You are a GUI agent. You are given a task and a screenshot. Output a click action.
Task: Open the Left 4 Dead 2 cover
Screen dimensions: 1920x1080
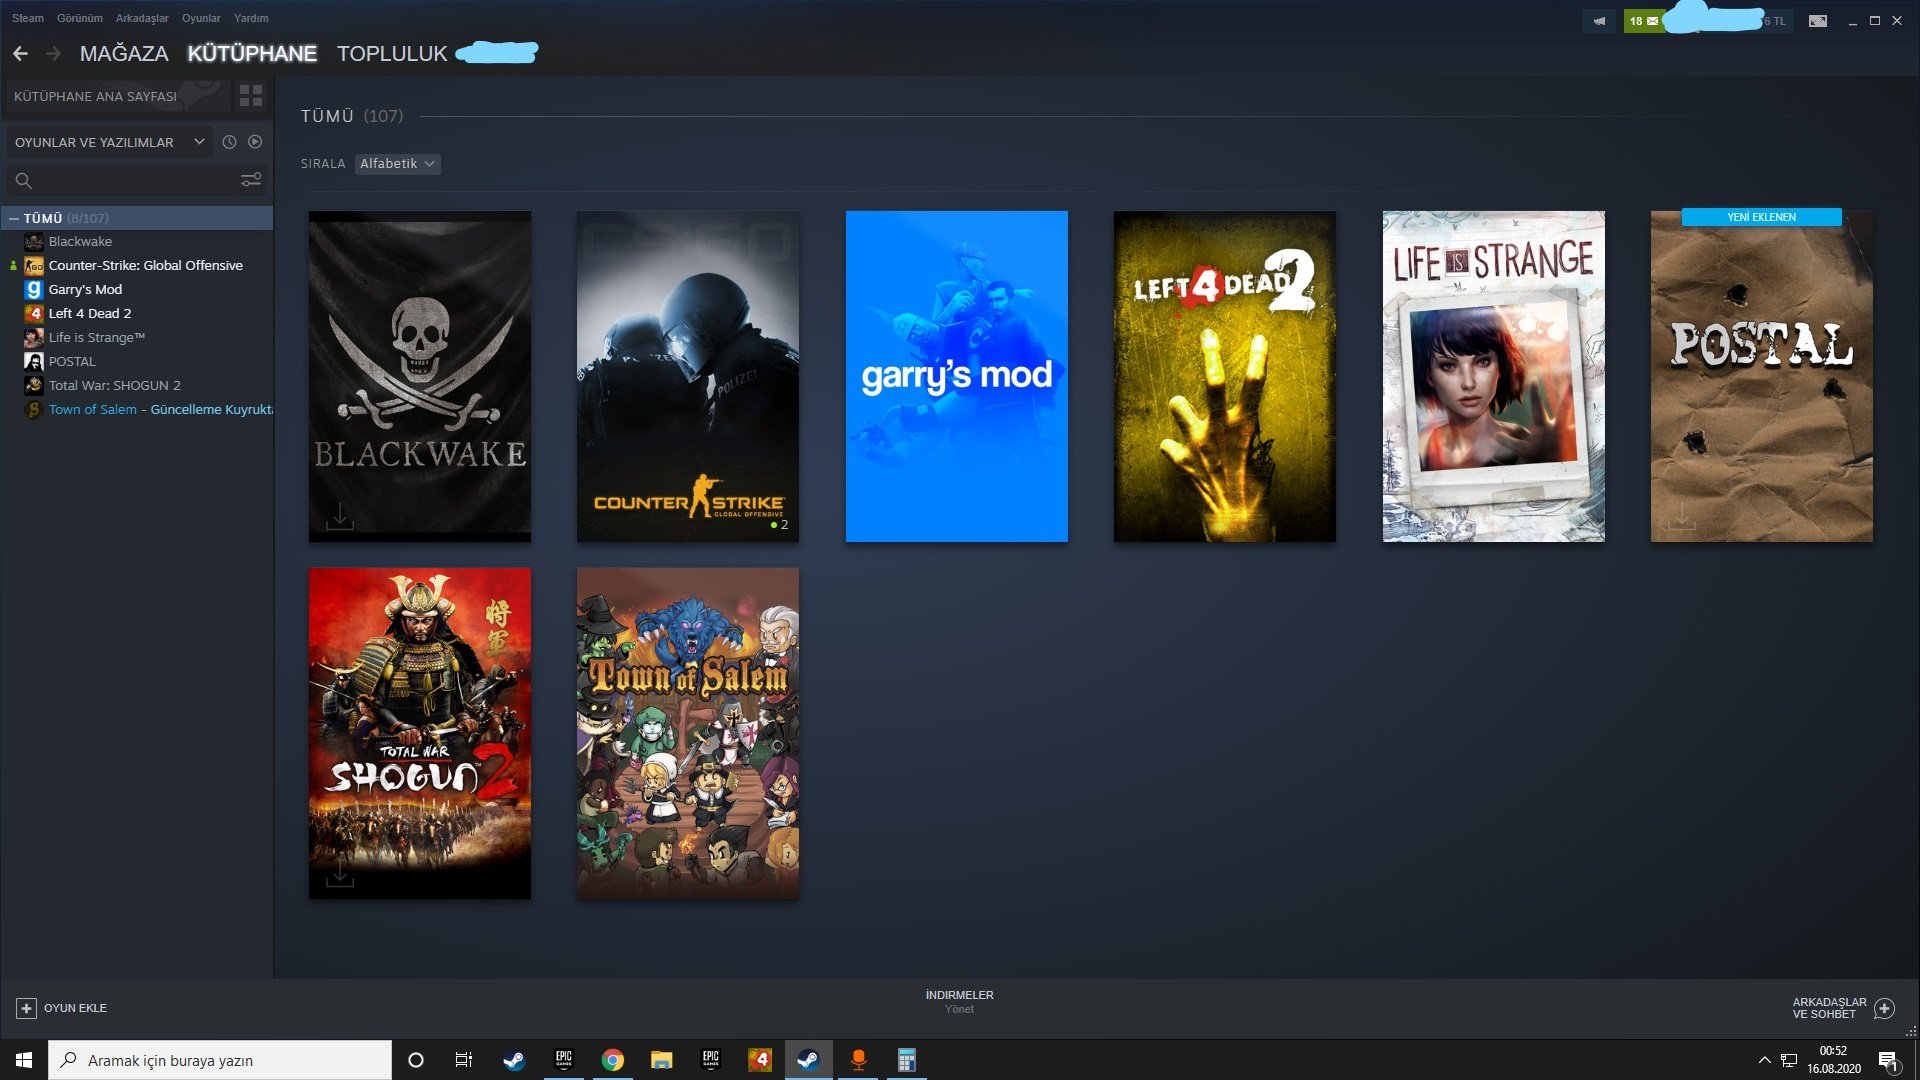coord(1225,376)
